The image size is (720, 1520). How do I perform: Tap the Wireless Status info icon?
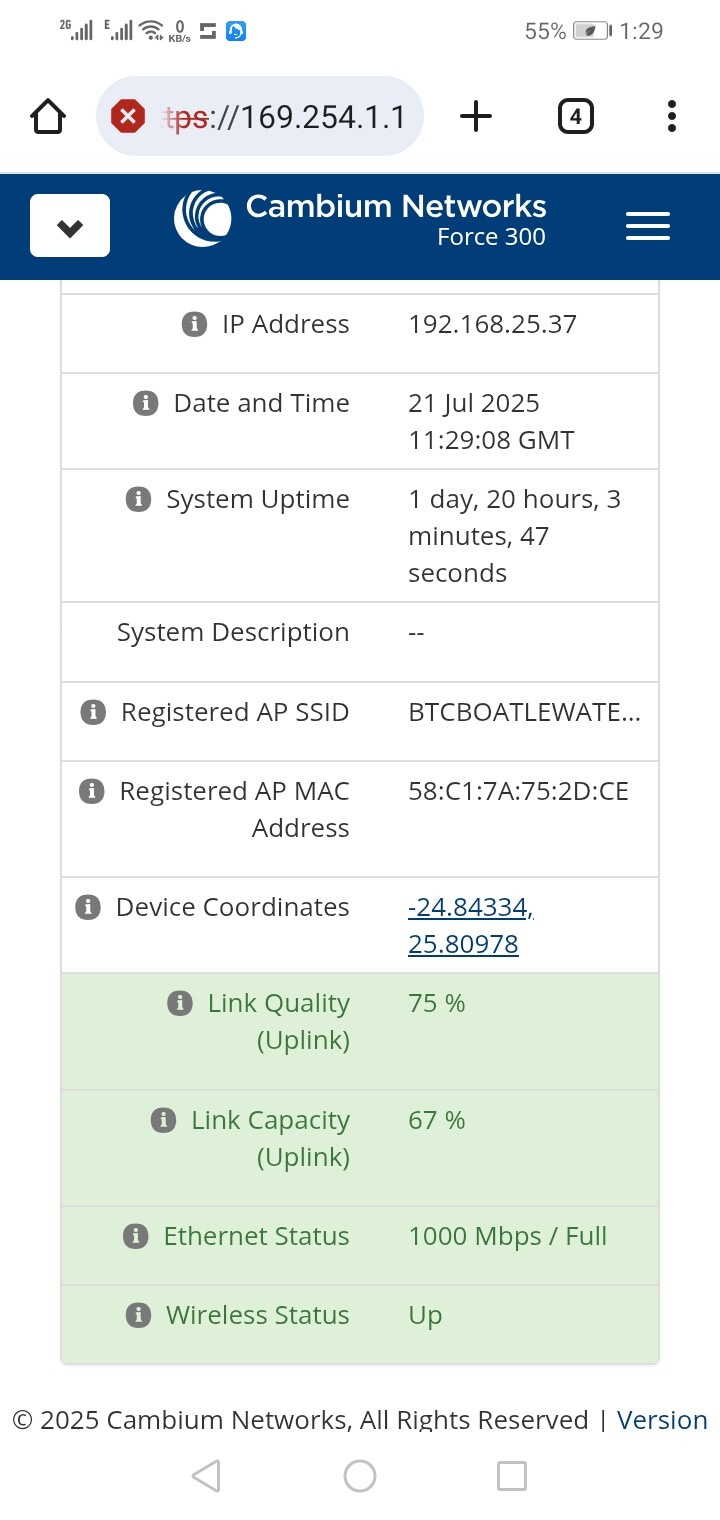138,1315
